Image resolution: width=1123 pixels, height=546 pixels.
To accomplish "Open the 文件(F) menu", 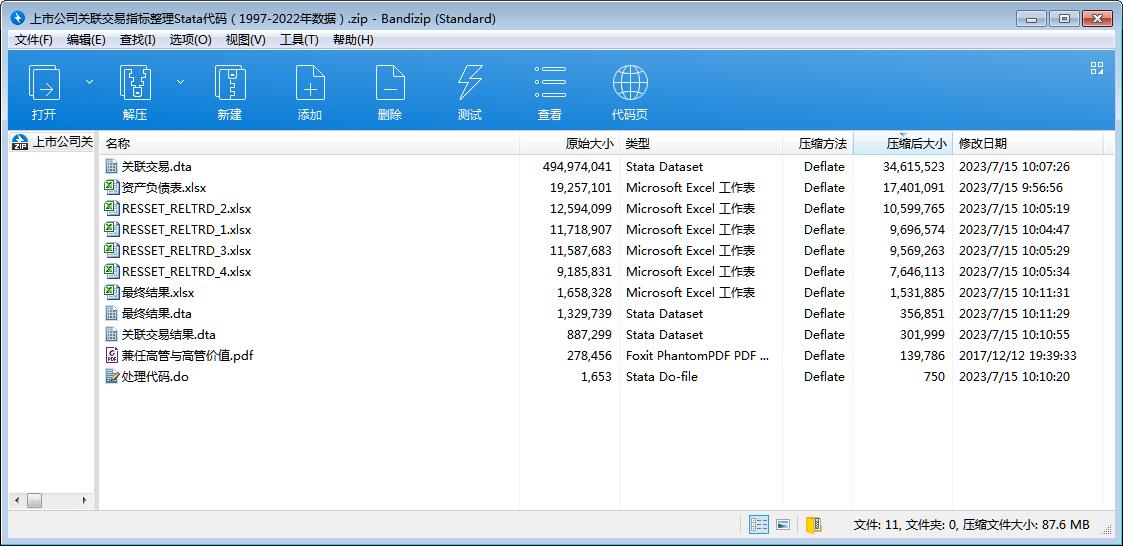I will [x=34, y=40].
